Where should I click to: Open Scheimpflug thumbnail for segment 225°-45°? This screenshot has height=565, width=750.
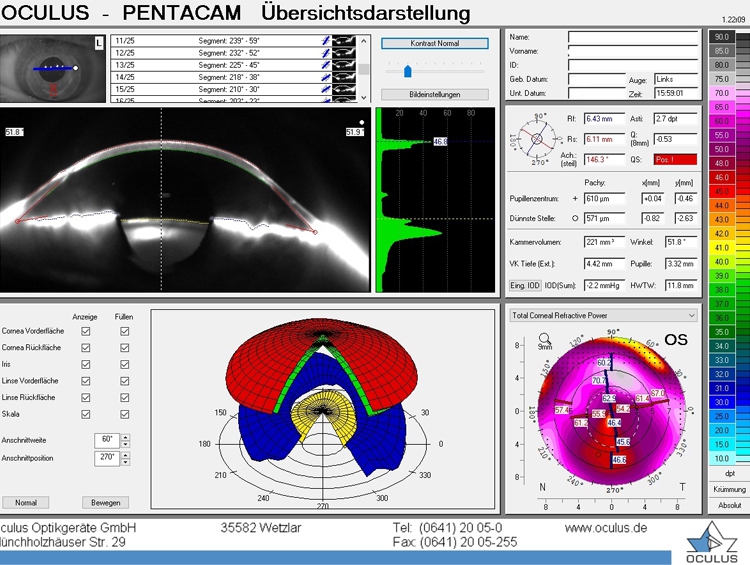tap(344, 65)
